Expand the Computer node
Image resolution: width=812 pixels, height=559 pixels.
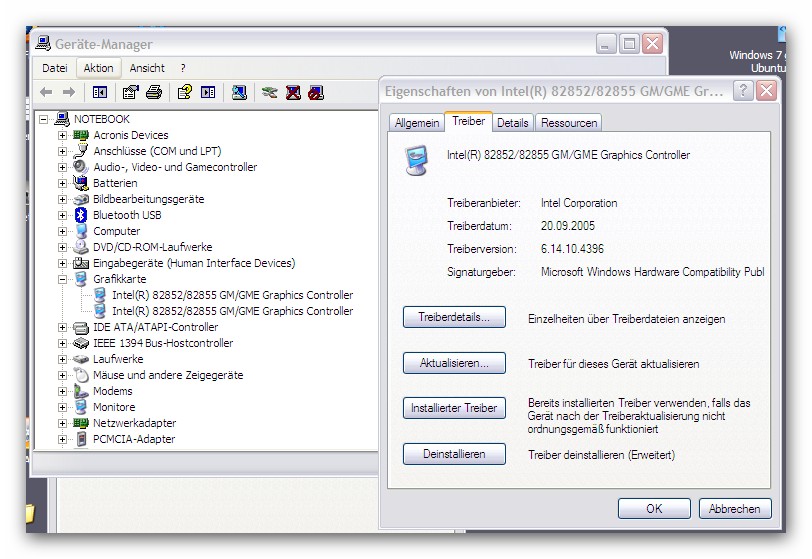tap(62, 232)
